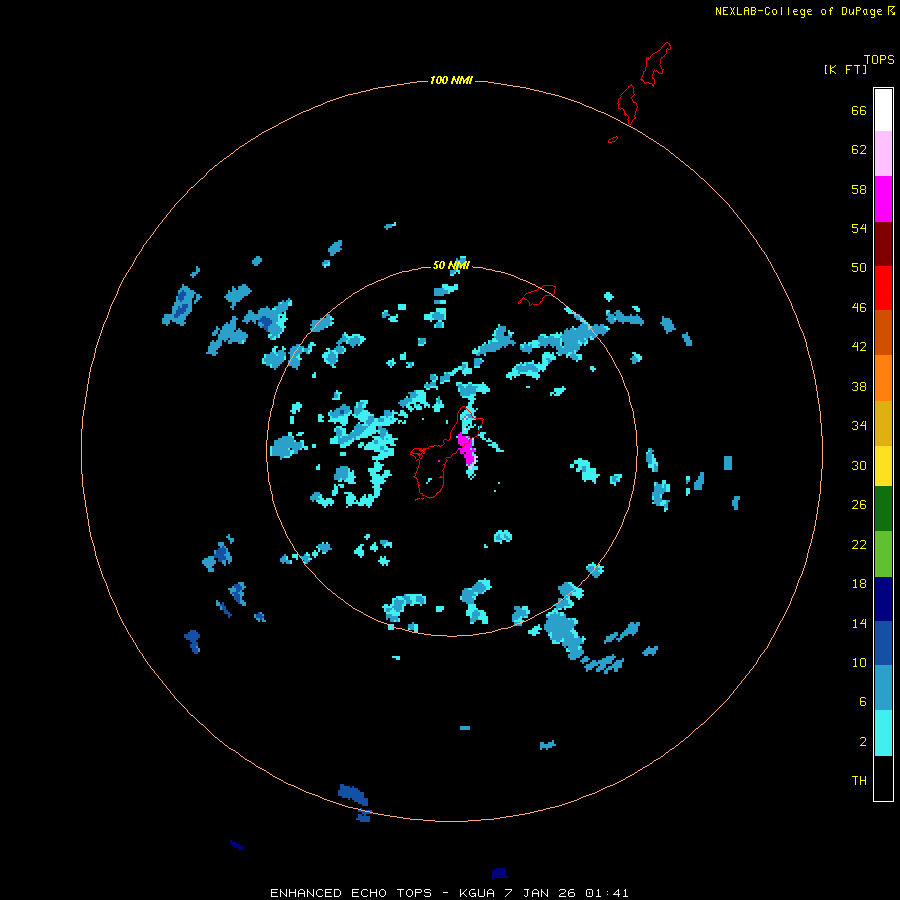
Task: Click the 100 NMI range ring label
Action: pos(451,80)
